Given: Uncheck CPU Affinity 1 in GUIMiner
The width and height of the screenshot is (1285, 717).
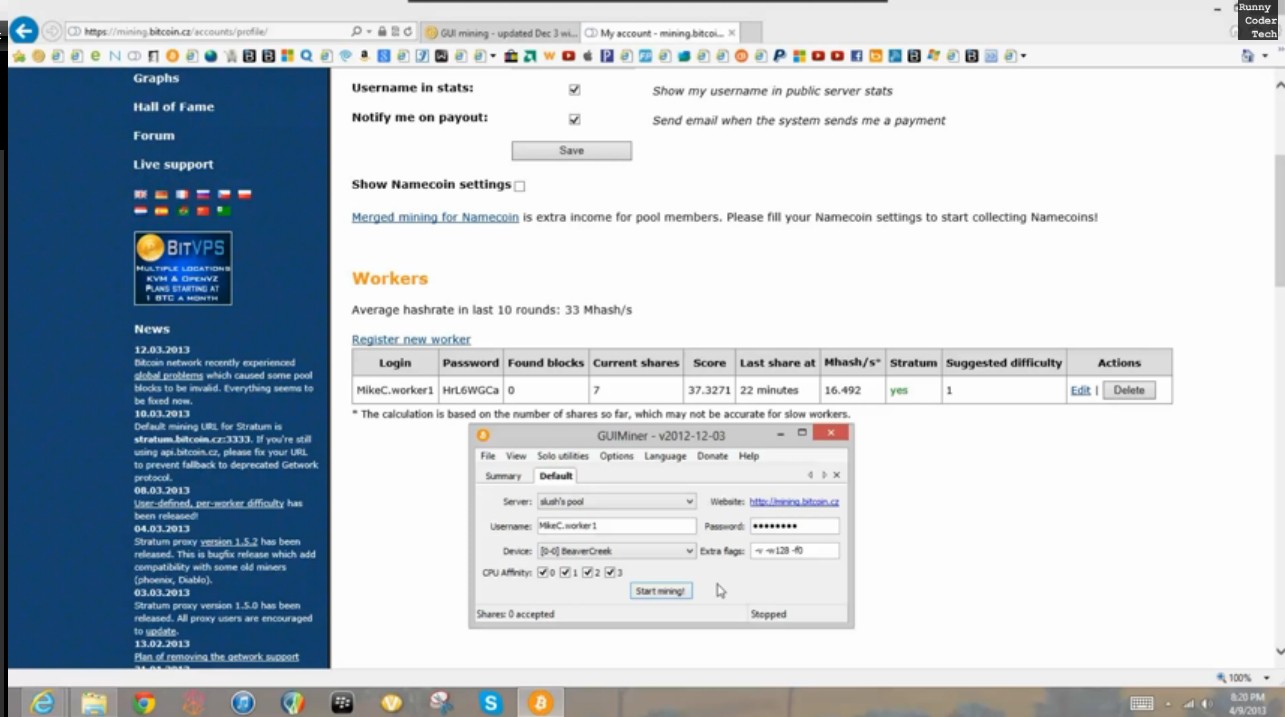Looking at the screenshot, I should click(x=565, y=573).
